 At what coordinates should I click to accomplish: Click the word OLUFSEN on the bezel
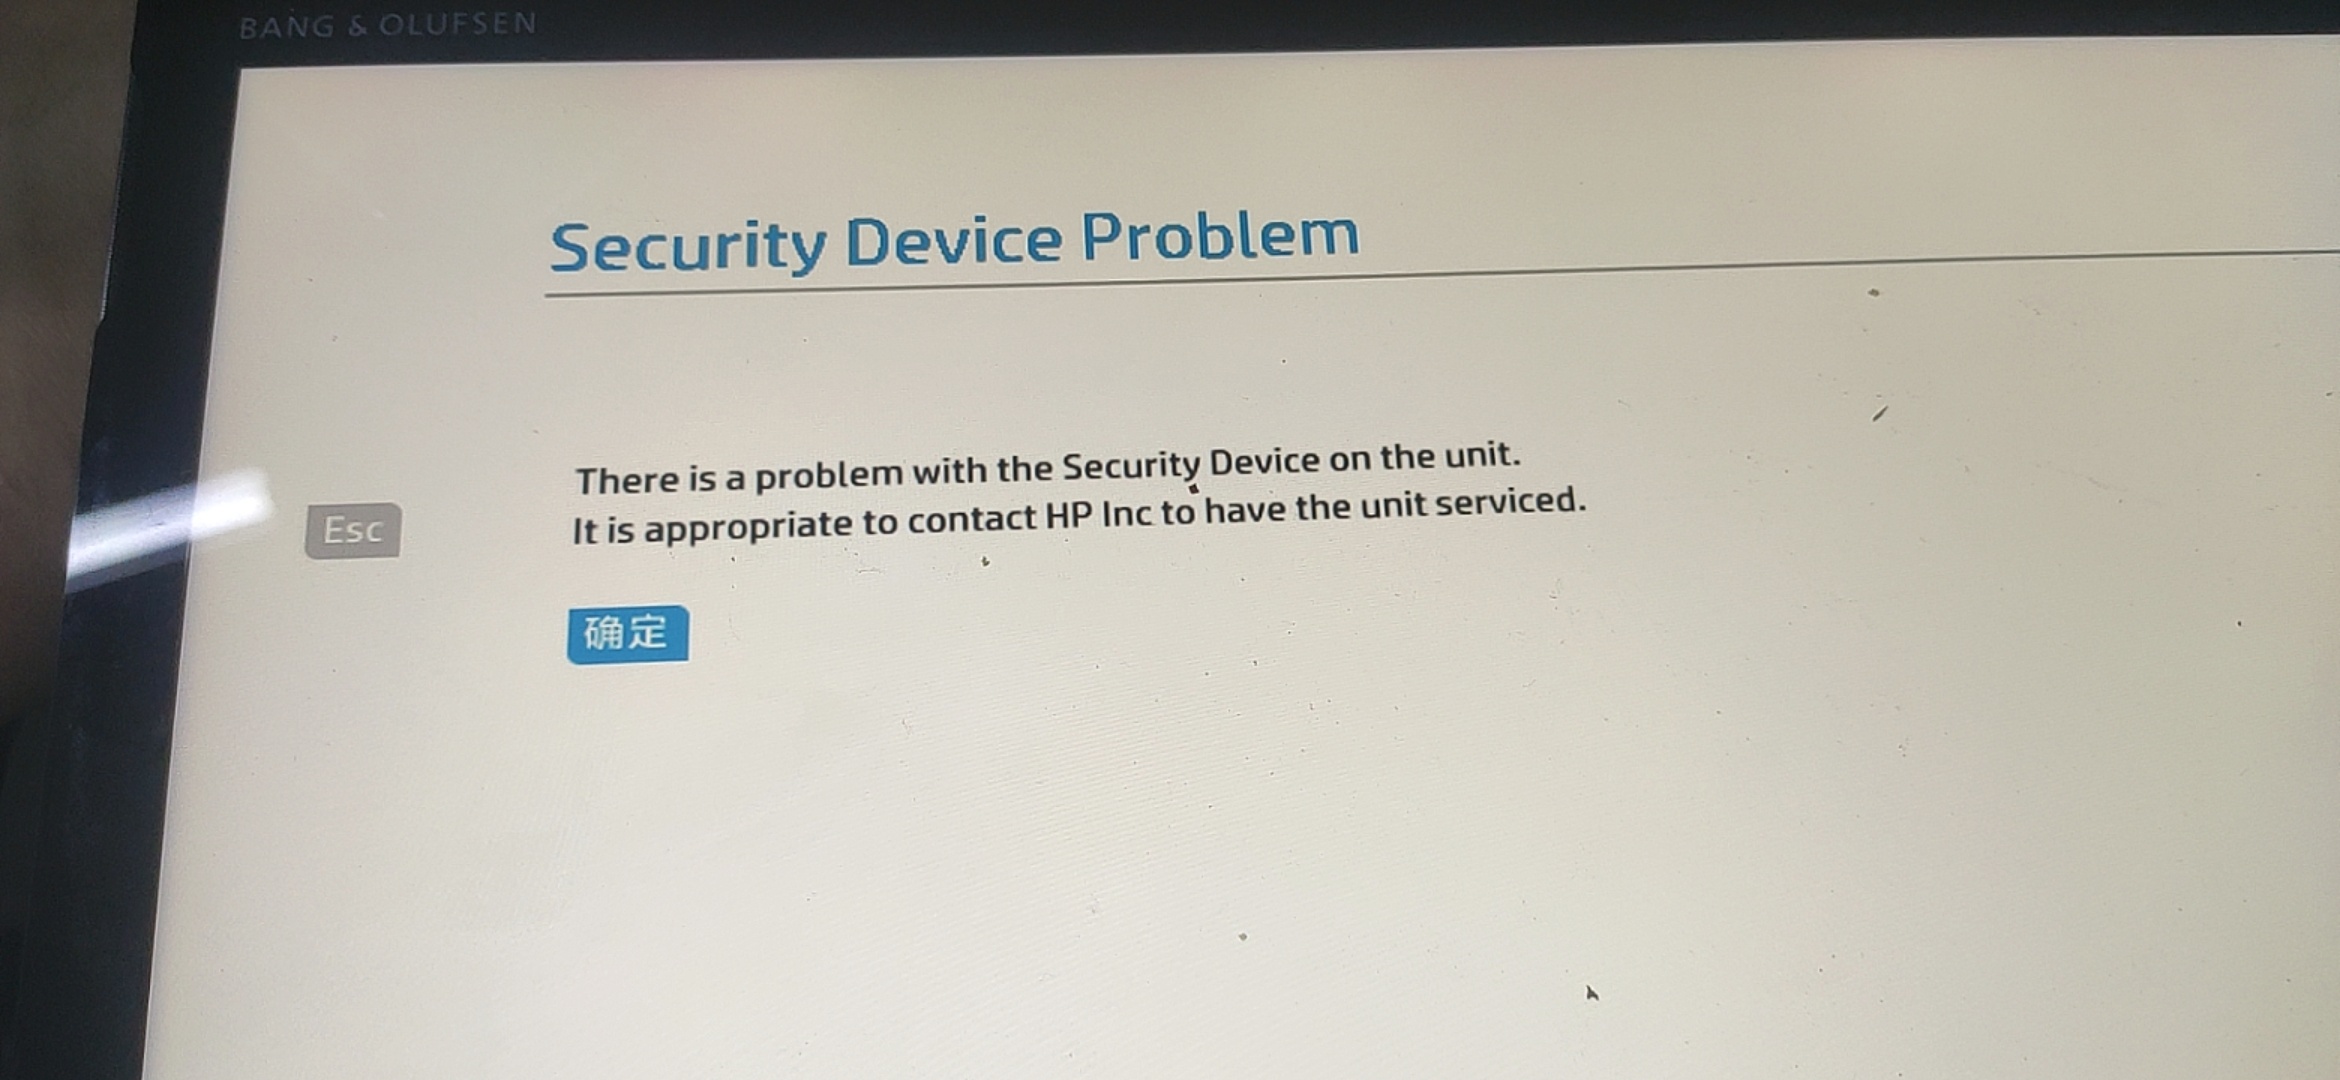(458, 24)
